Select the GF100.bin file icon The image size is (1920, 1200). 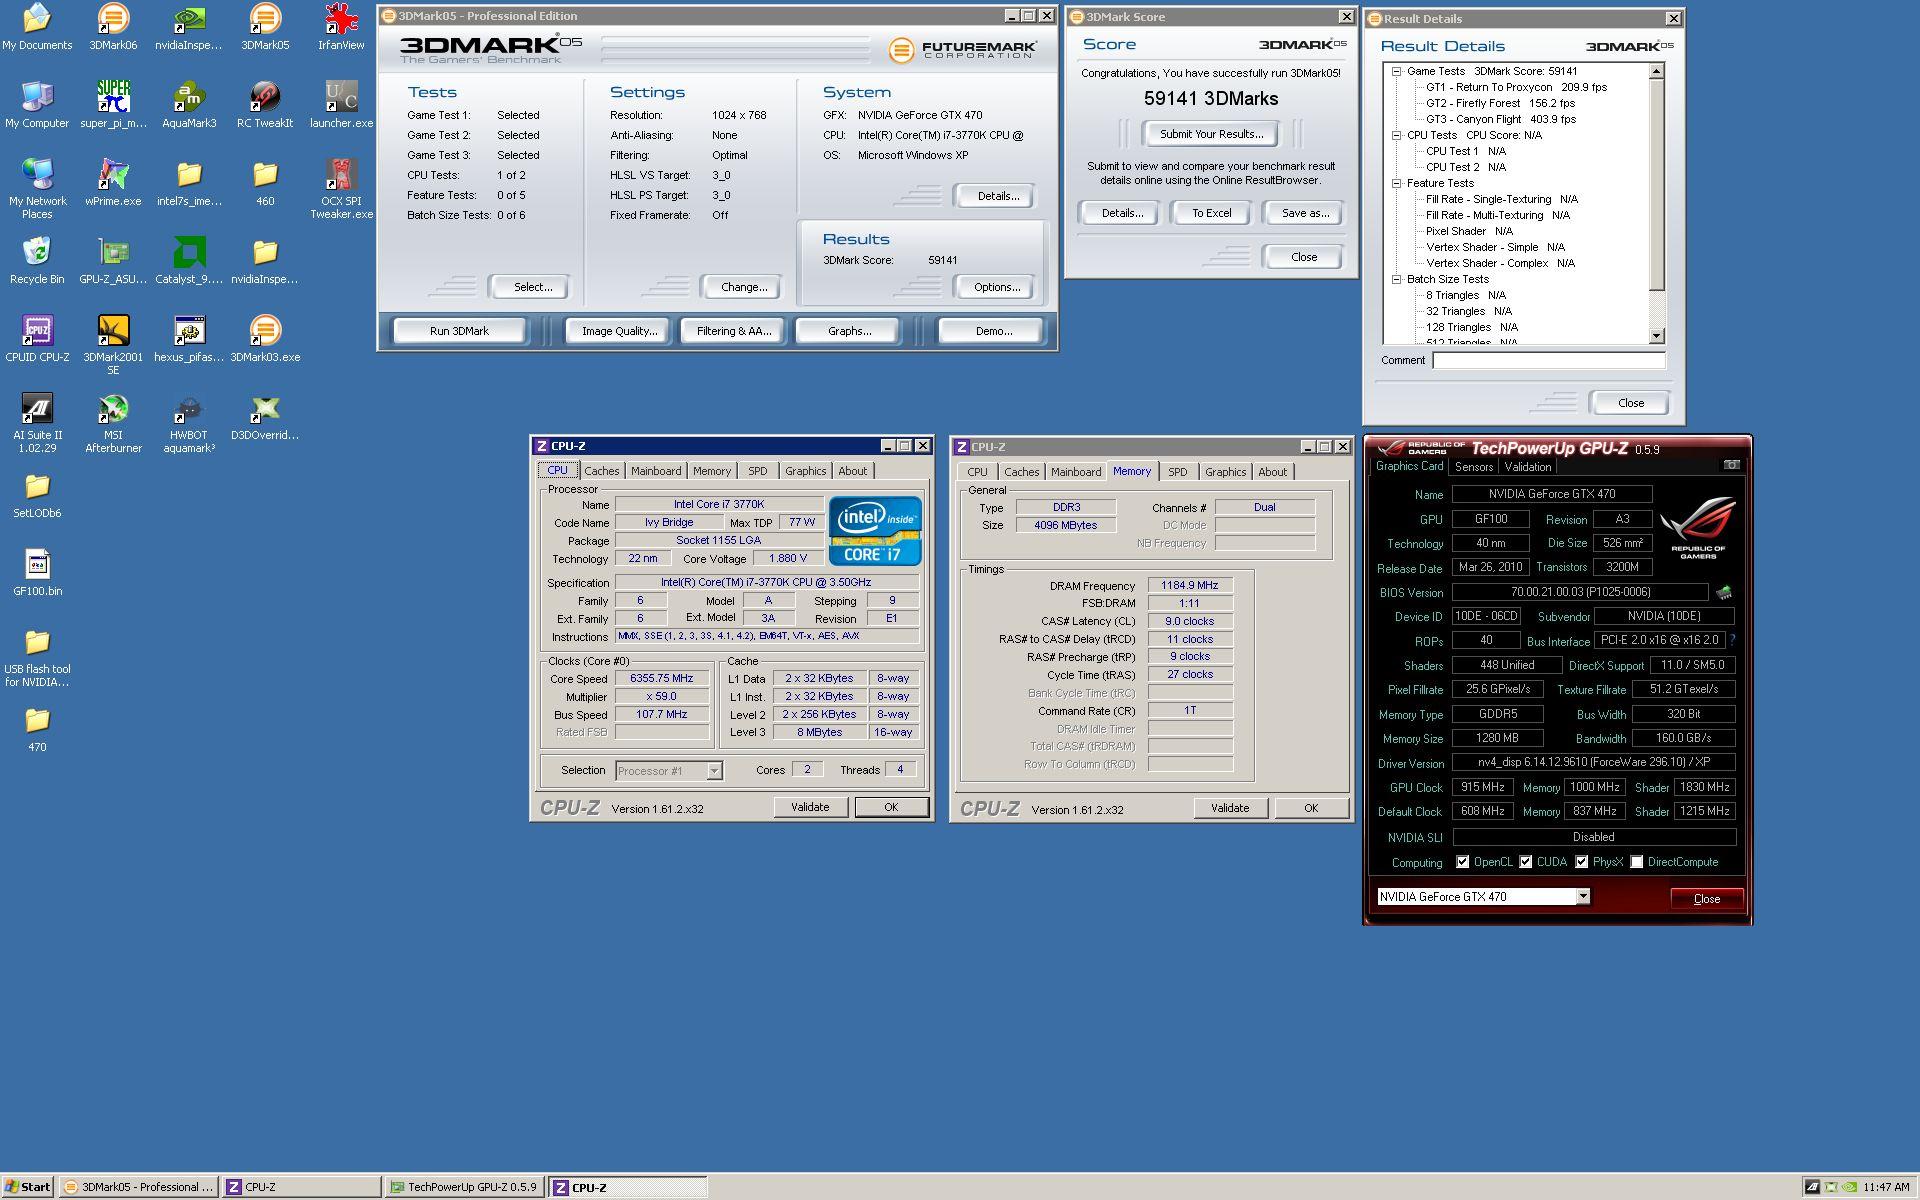coord(37,573)
